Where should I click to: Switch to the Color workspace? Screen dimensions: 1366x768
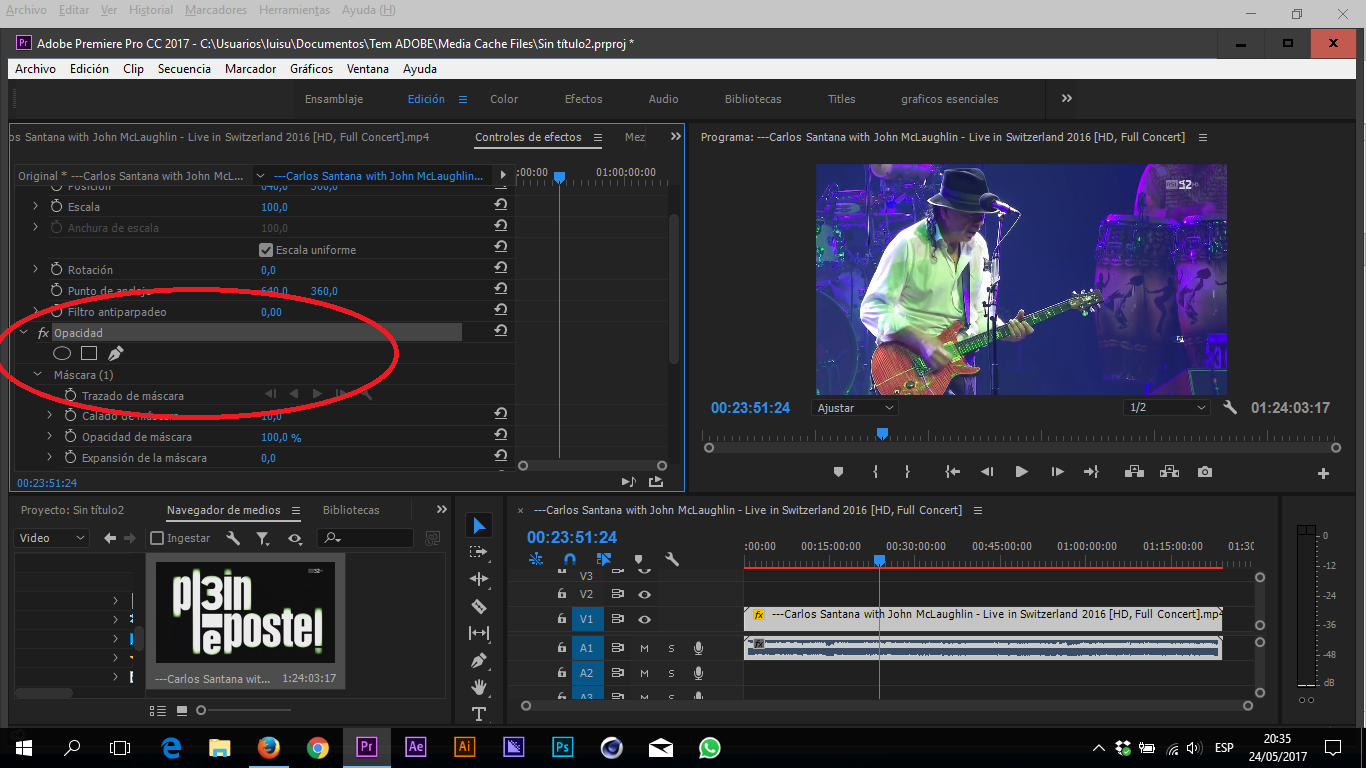[x=504, y=99]
